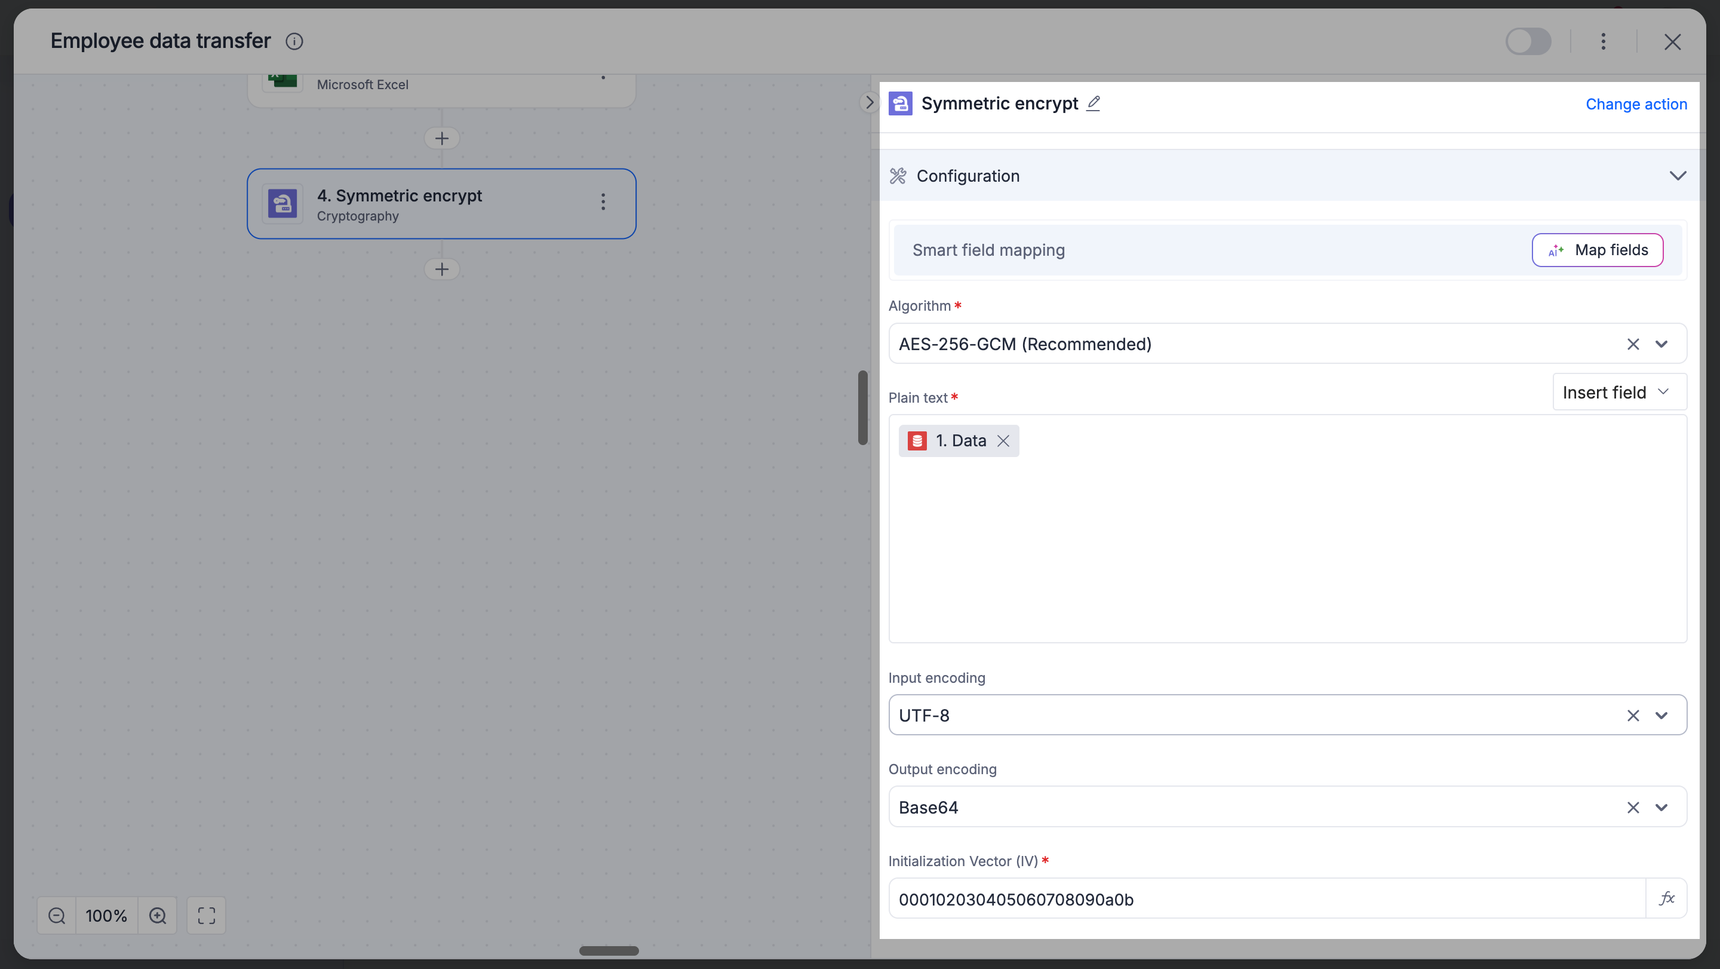
Task: Clear the Output encoding value
Action: click(x=1633, y=808)
